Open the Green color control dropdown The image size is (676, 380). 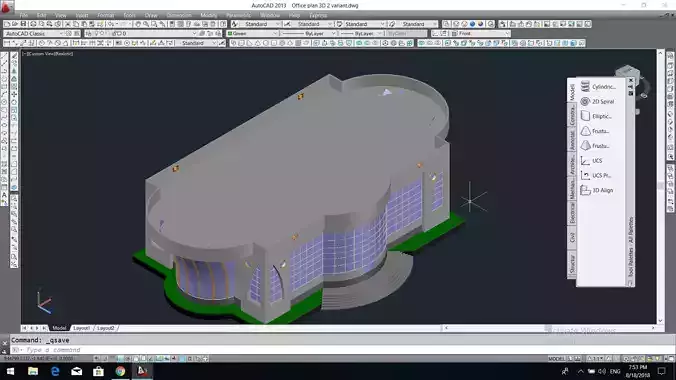click(x=253, y=33)
